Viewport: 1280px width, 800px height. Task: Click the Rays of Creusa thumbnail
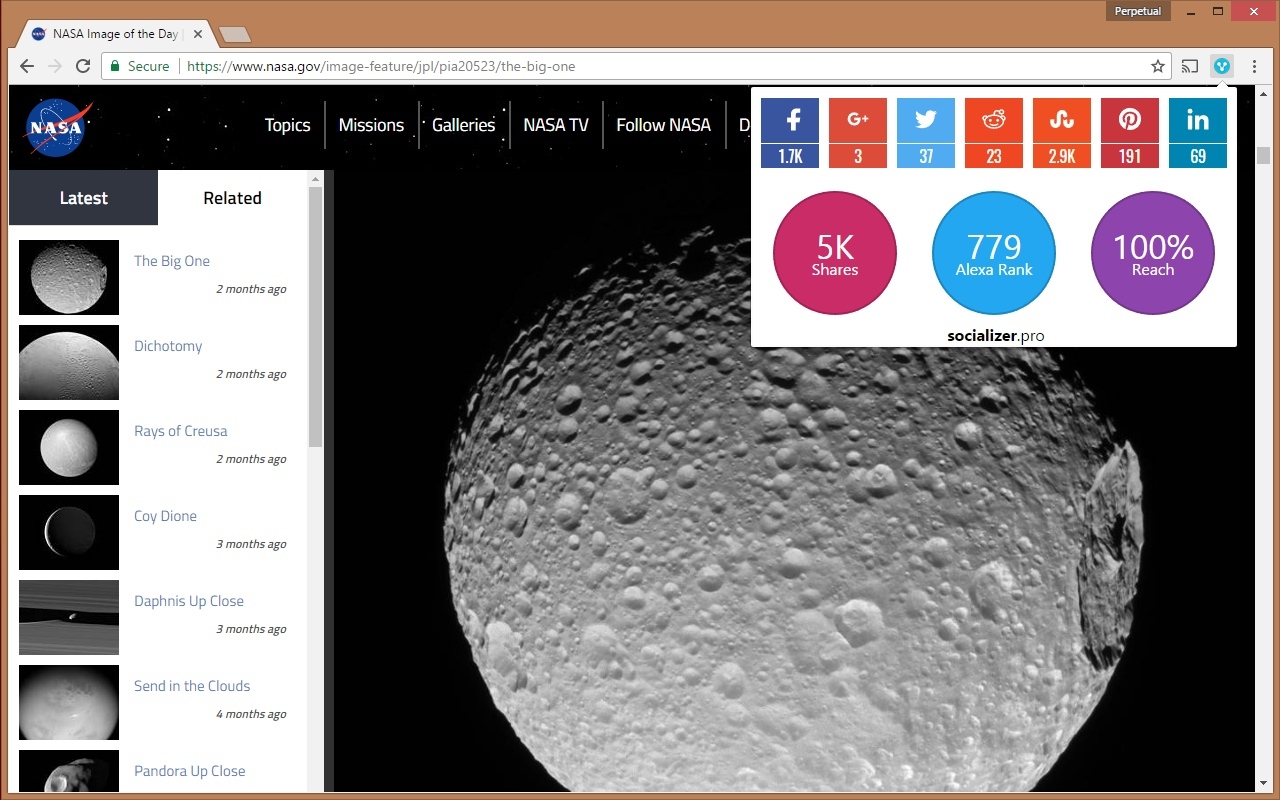69,447
